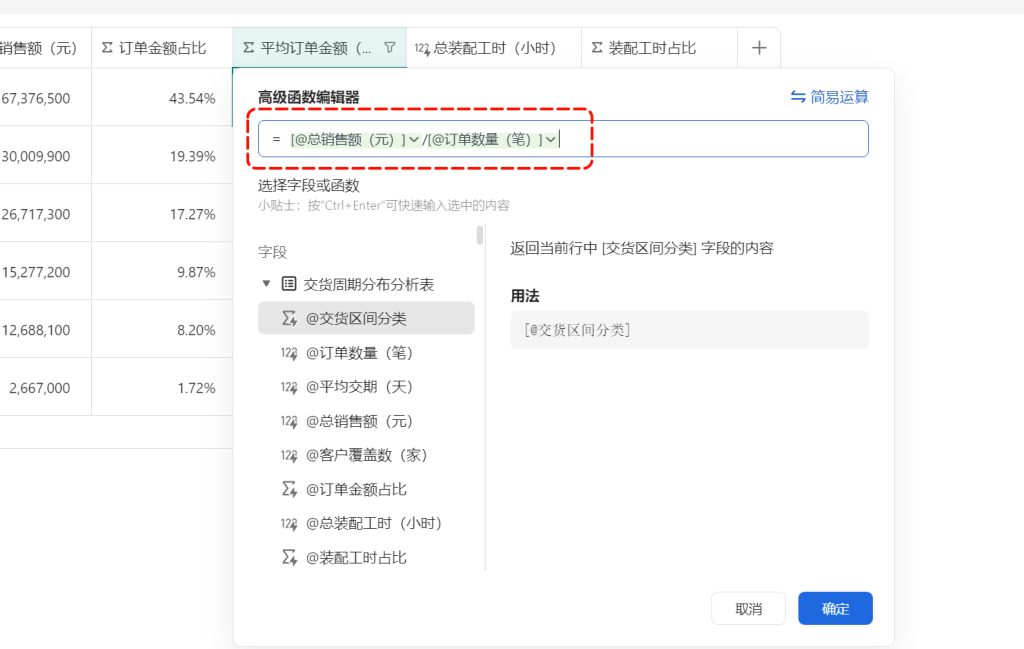Open dropdown arrow of [@订单数量（笔）] token

point(551,139)
